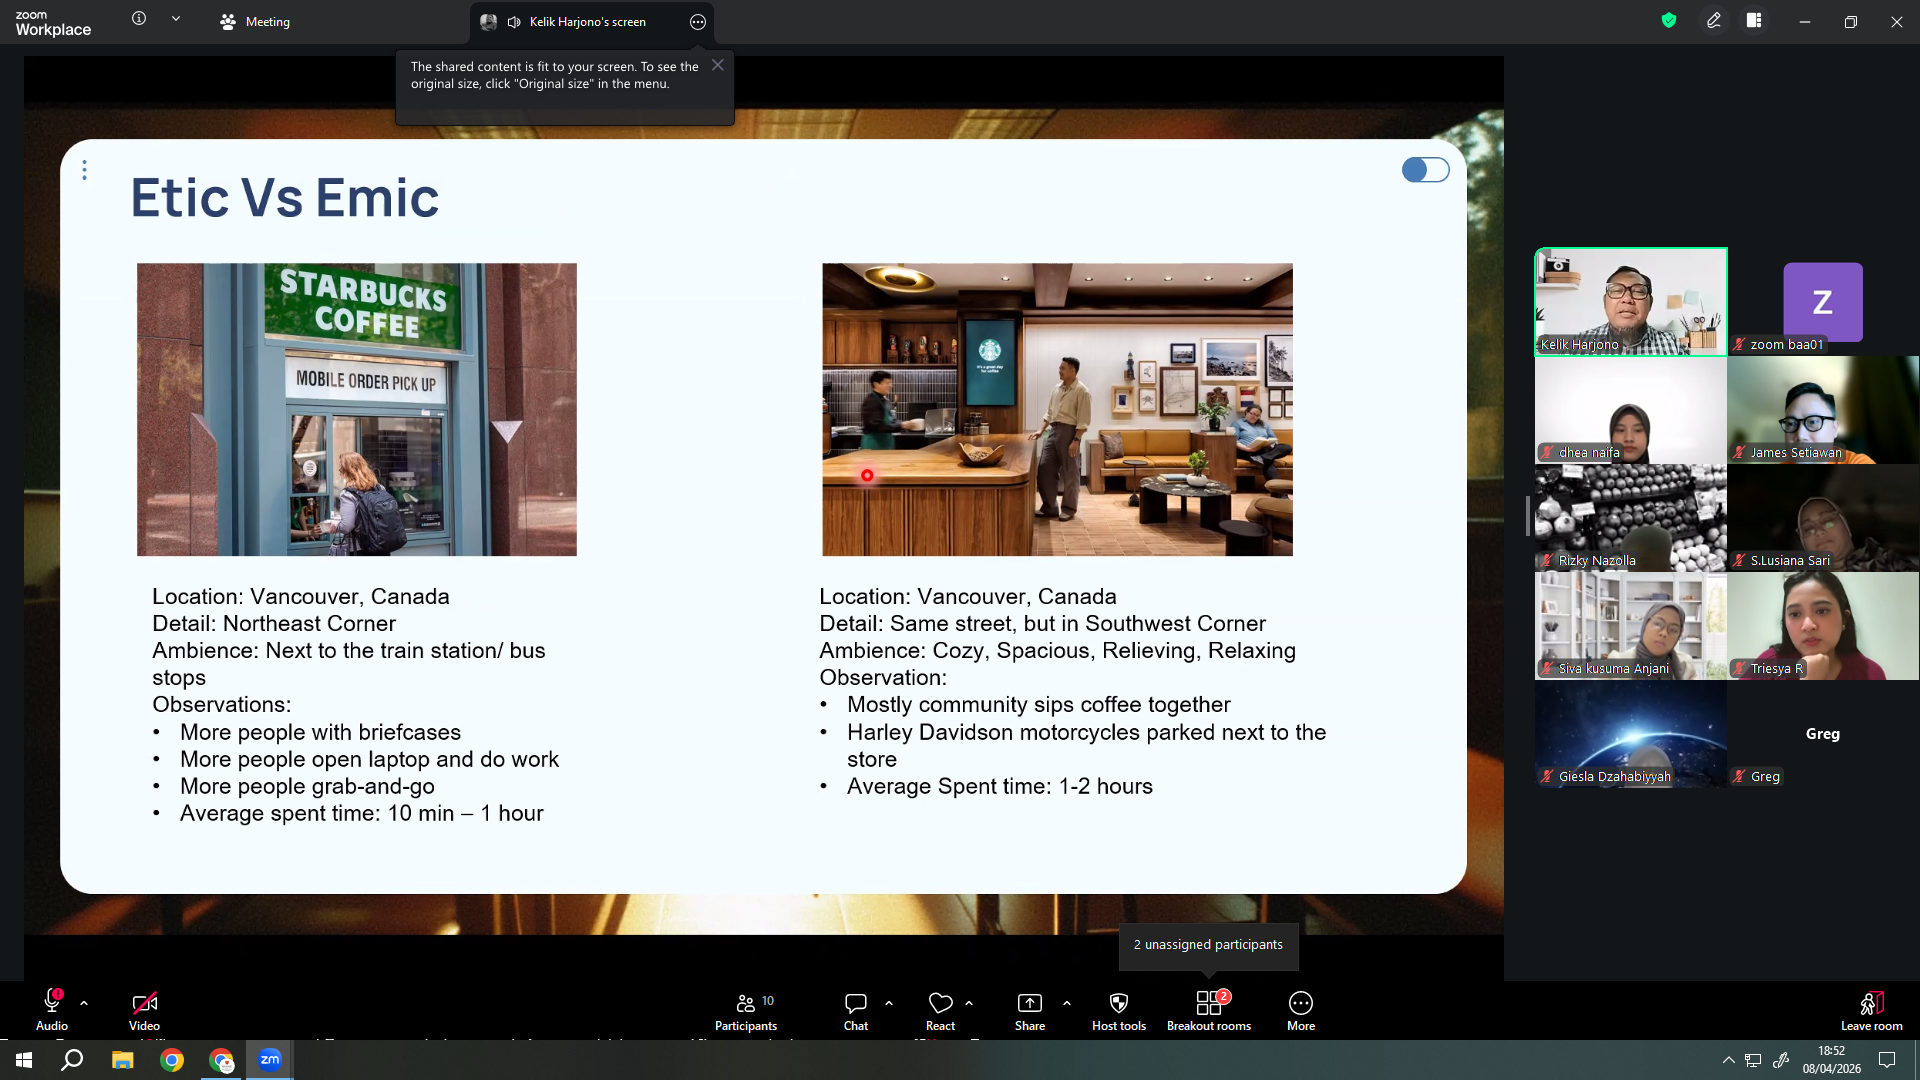
Task: Open network status tray icon
Action: click(x=1753, y=1060)
